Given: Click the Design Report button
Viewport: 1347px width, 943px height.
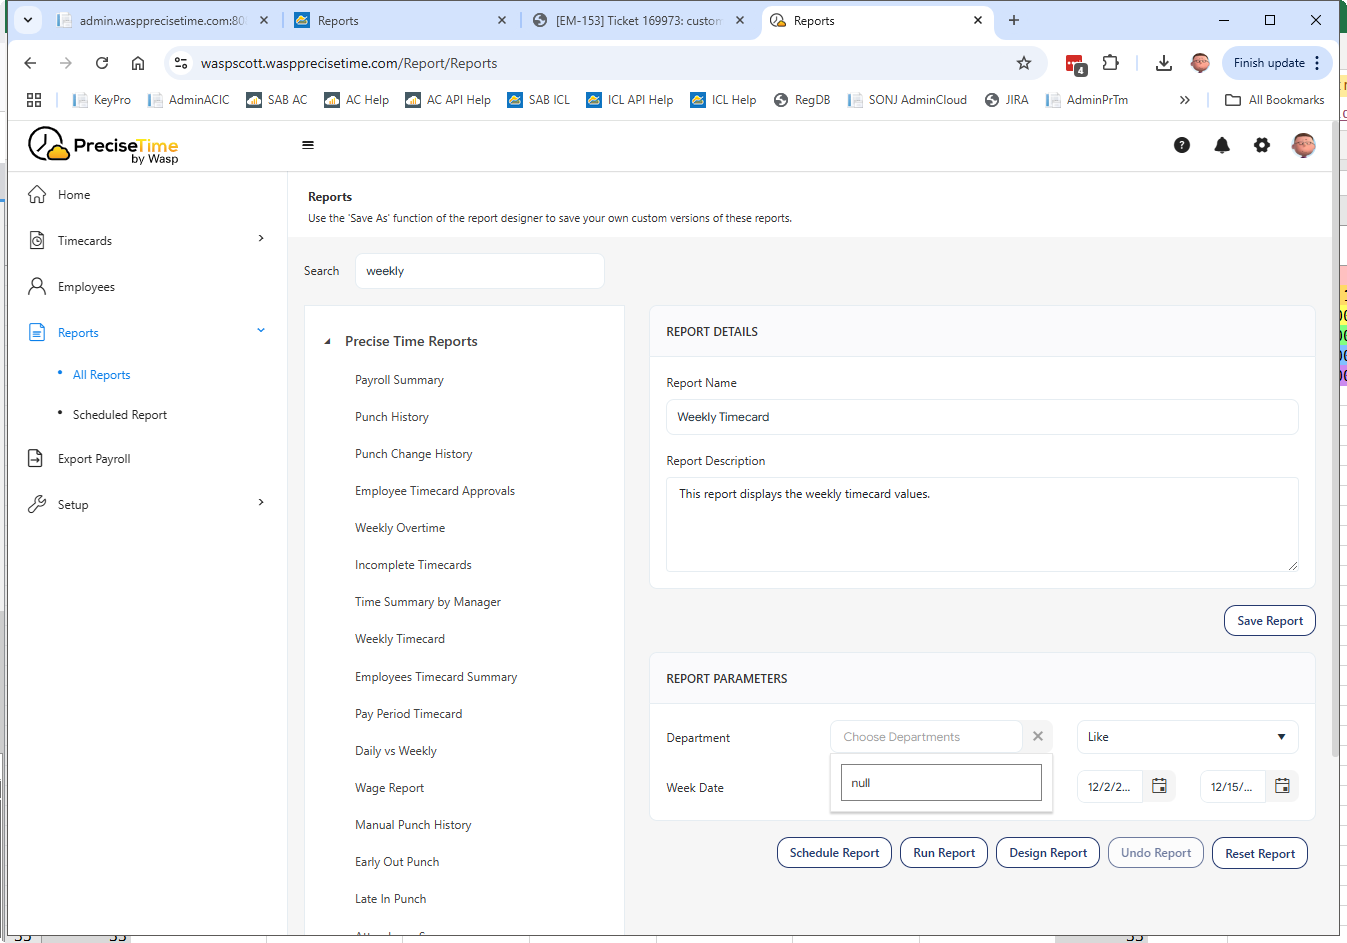Looking at the screenshot, I should pos(1048,853).
